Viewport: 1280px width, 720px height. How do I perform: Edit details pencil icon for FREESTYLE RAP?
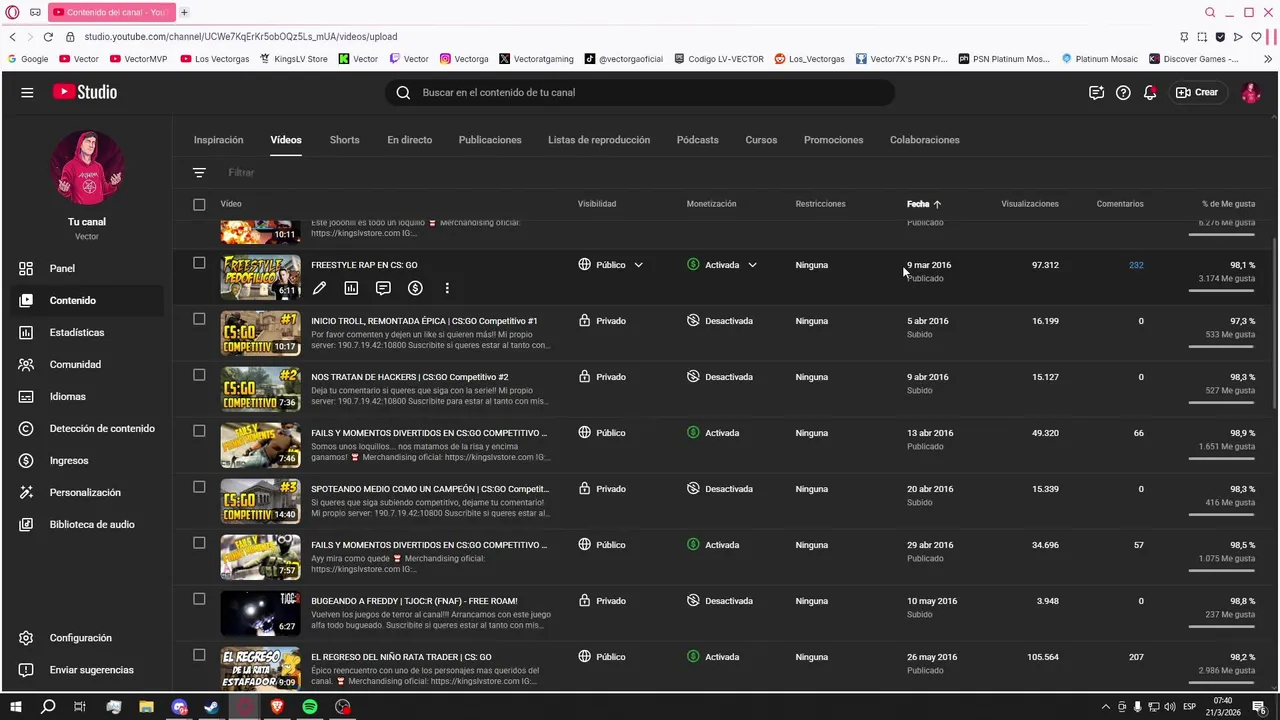[x=319, y=288]
